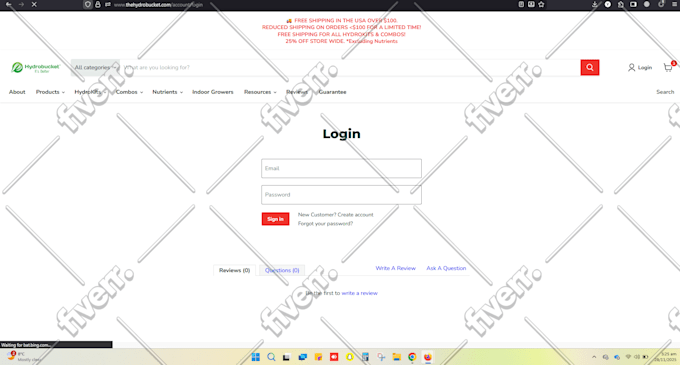Open the tracking protection shield icon
This screenshot has width=680, height=365.
click(88, 4)
